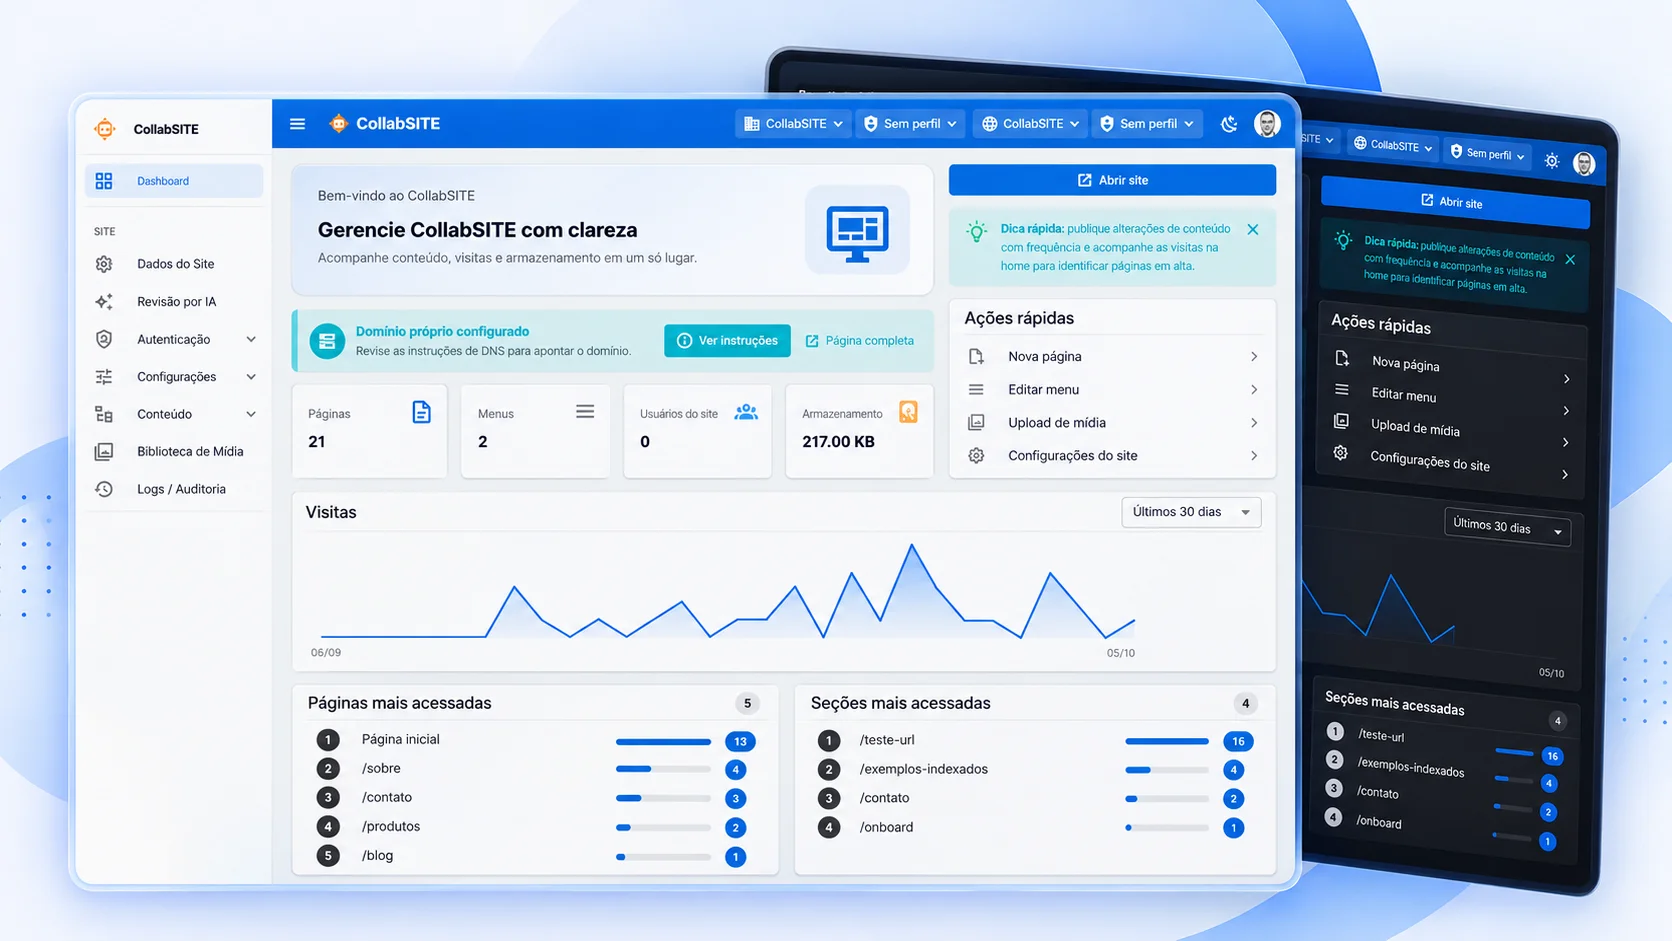Click the lightbulb icon in Dica rápida

[976, 232]
